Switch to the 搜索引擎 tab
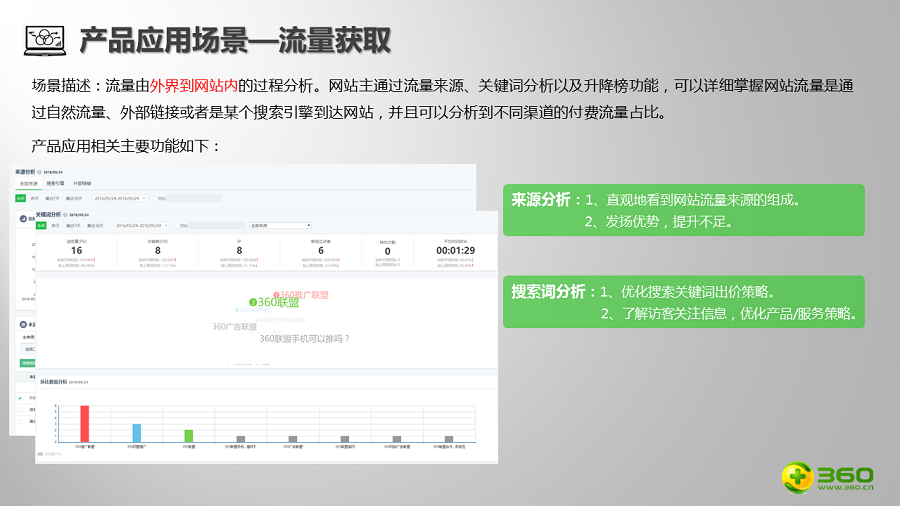 [56, 184]
